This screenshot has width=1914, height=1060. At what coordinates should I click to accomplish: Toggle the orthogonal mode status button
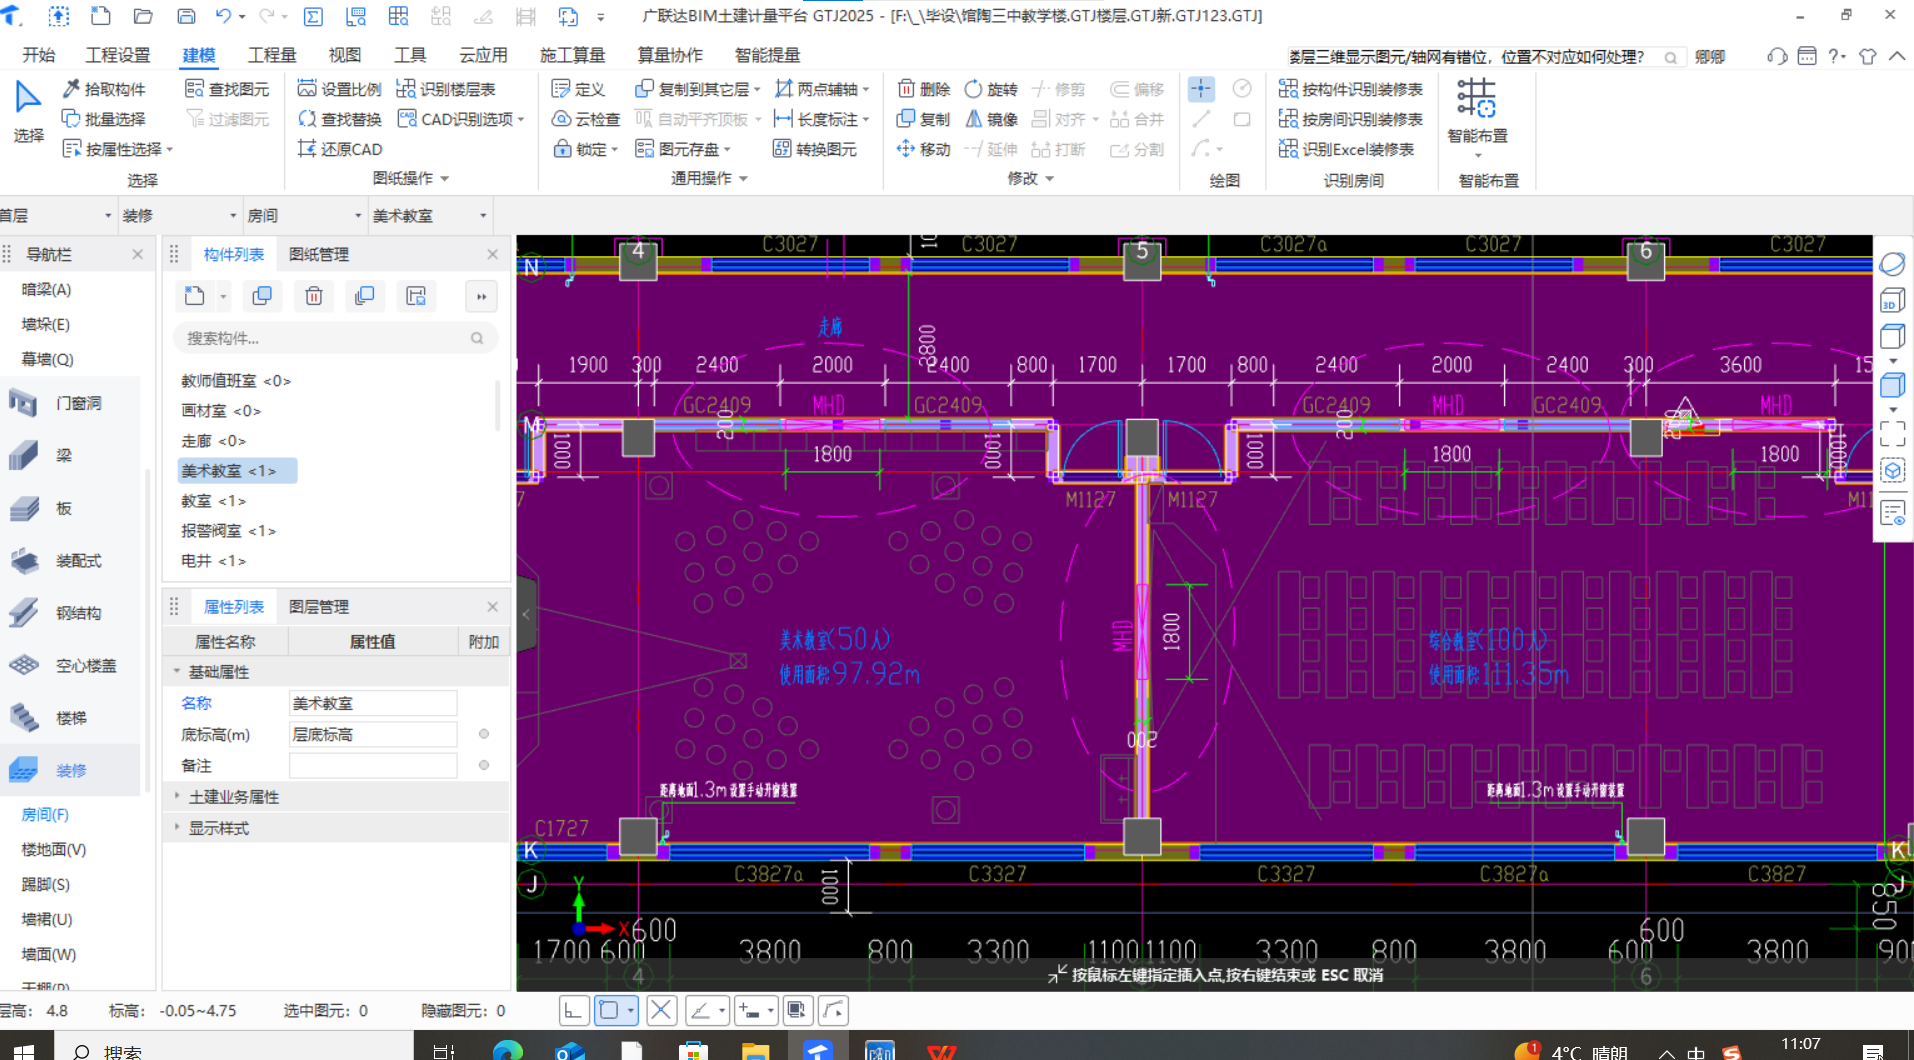tap(573, 1011)
